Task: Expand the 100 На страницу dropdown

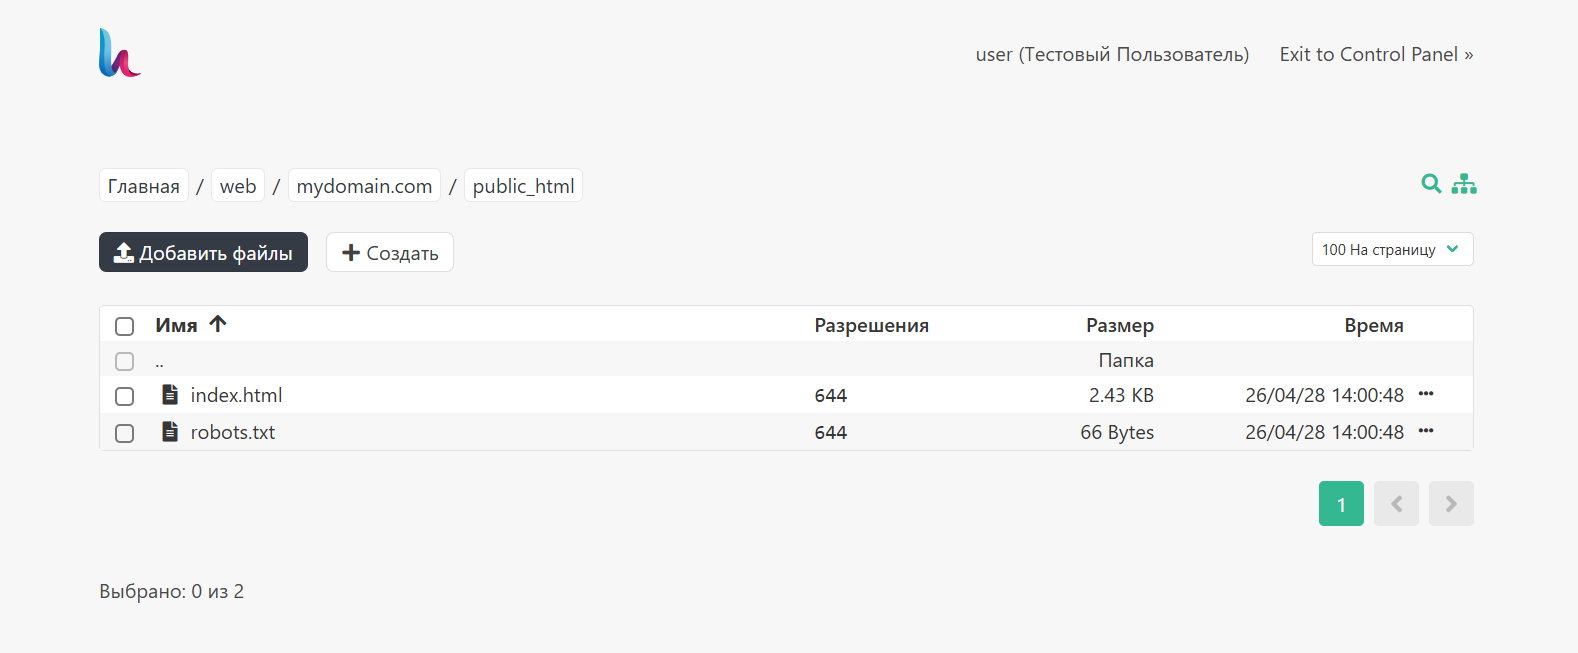Action: coord(1392,249)
